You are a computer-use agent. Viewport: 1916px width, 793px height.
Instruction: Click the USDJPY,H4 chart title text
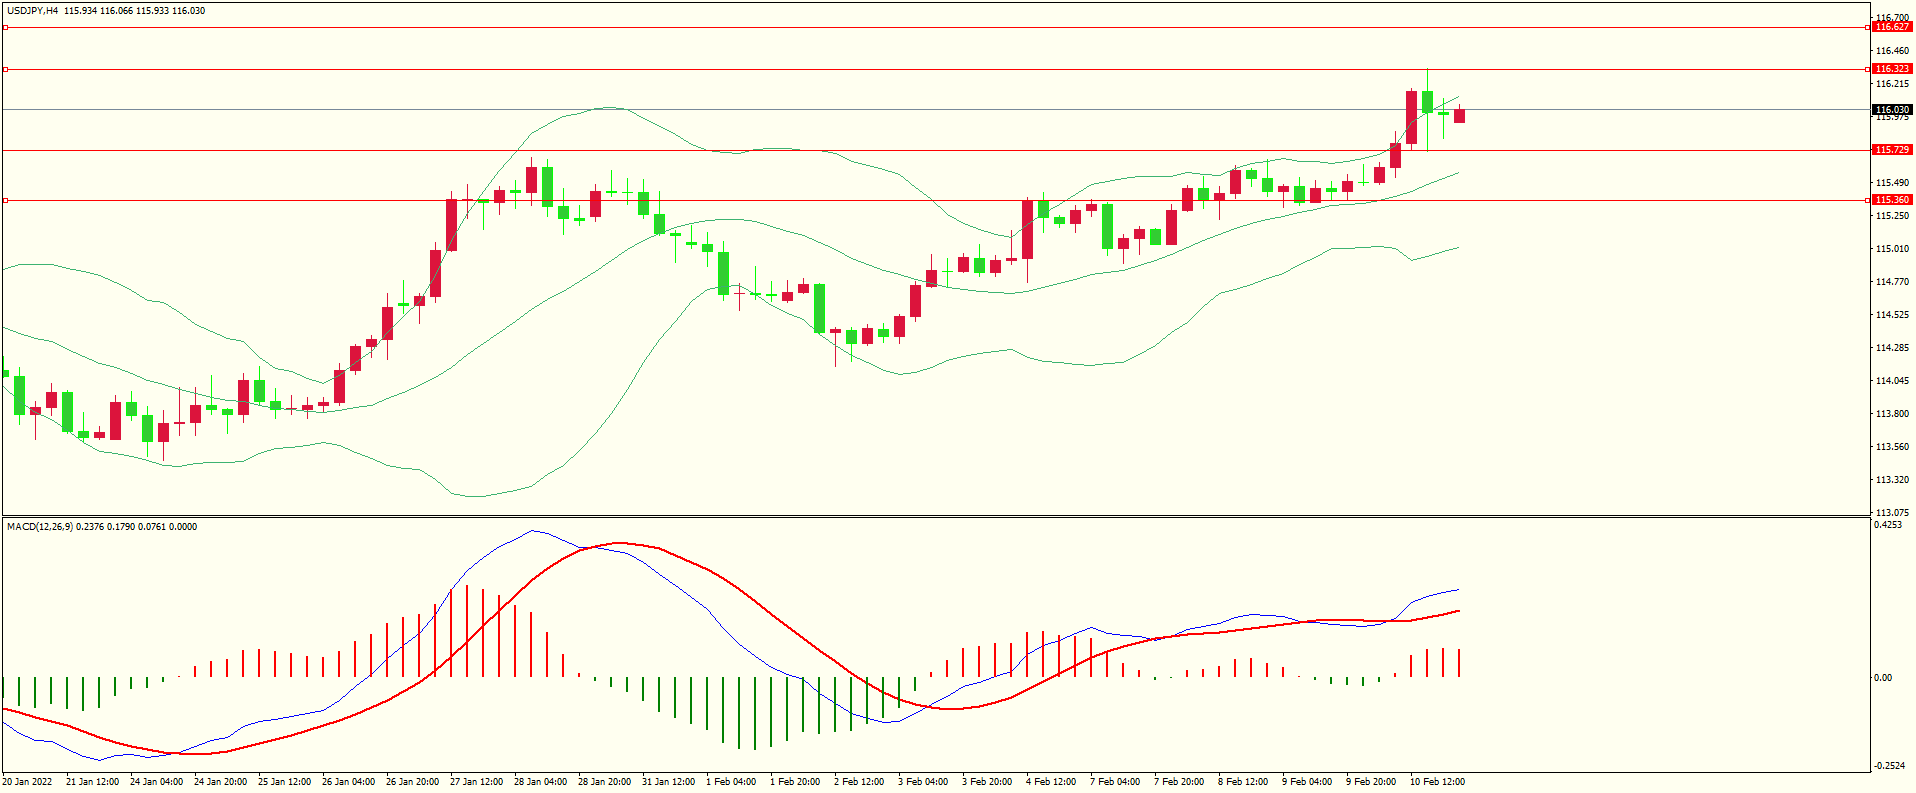click(x=32, y=11)
